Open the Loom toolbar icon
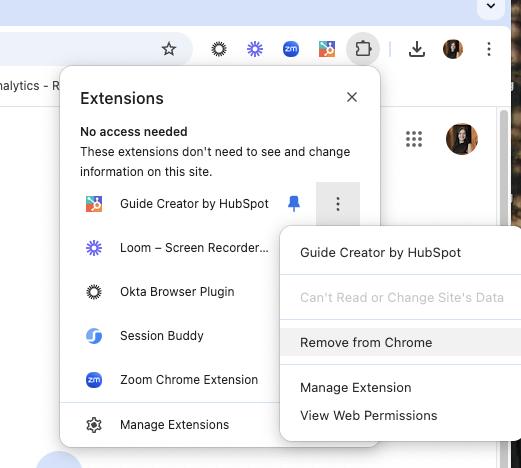Viewport: 521px width, 468px height. [255, 49]
